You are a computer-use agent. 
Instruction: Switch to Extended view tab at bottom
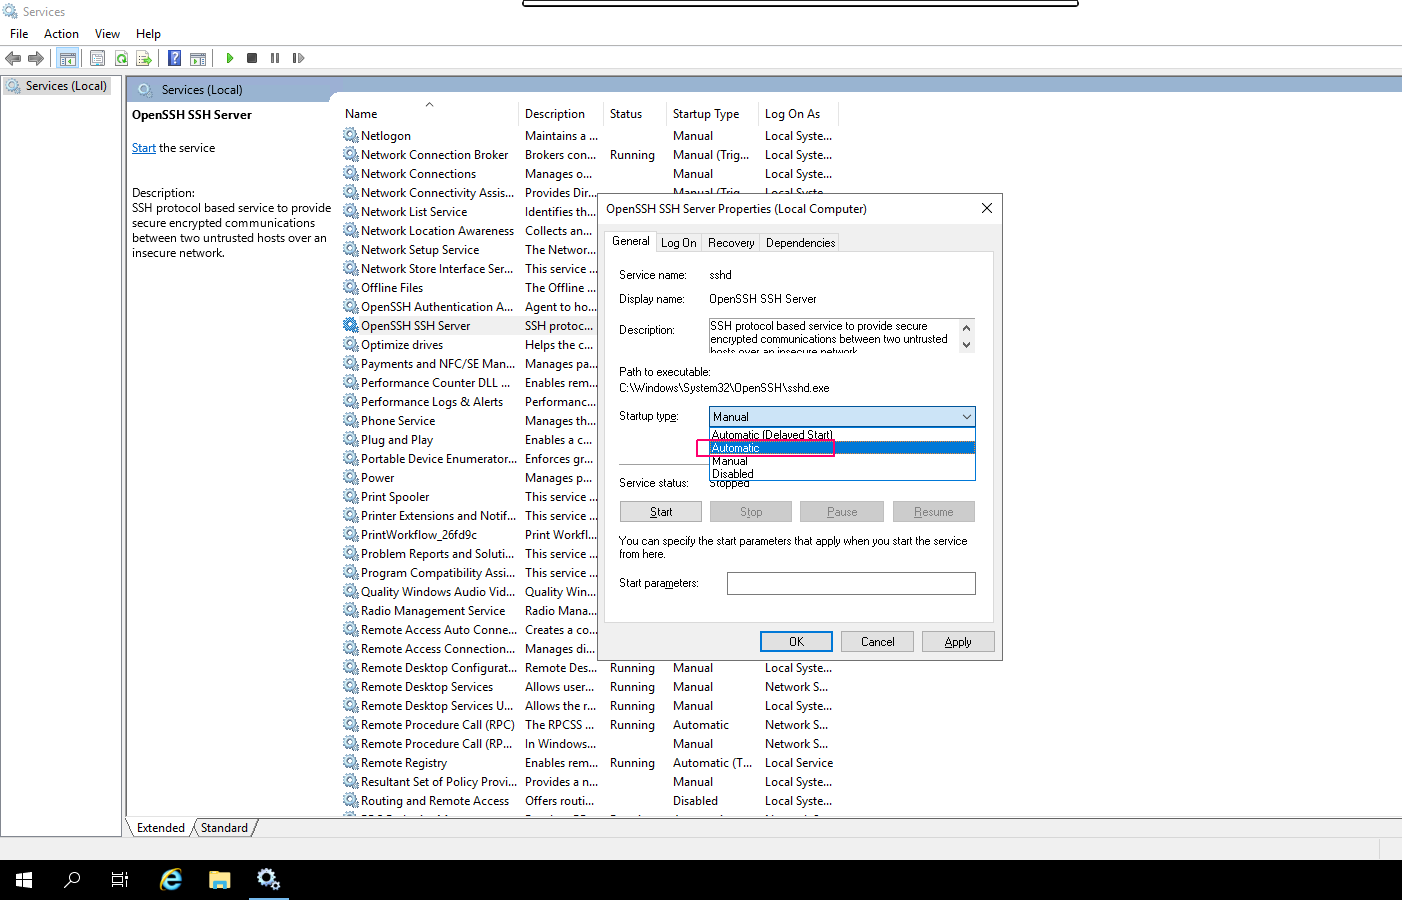pos(160,828)
